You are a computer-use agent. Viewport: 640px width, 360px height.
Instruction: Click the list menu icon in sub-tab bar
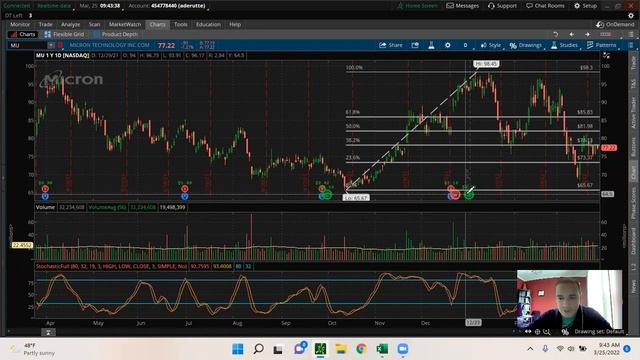pos(631,34)
